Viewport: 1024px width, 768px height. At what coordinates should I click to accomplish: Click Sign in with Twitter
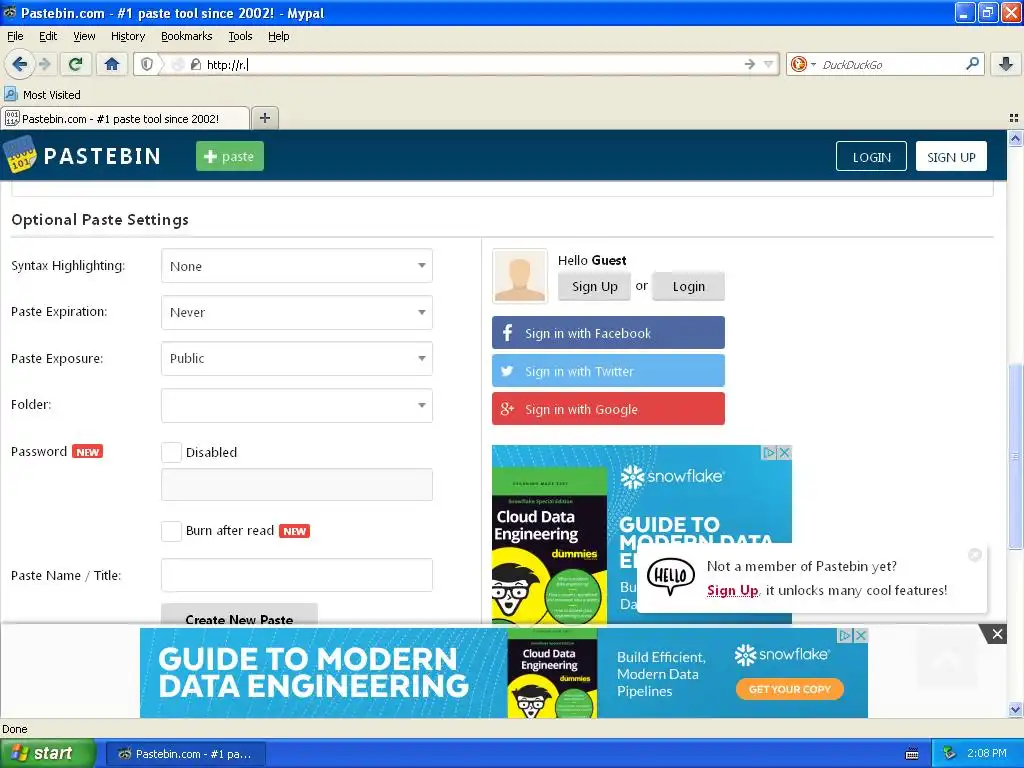(608, 371)
